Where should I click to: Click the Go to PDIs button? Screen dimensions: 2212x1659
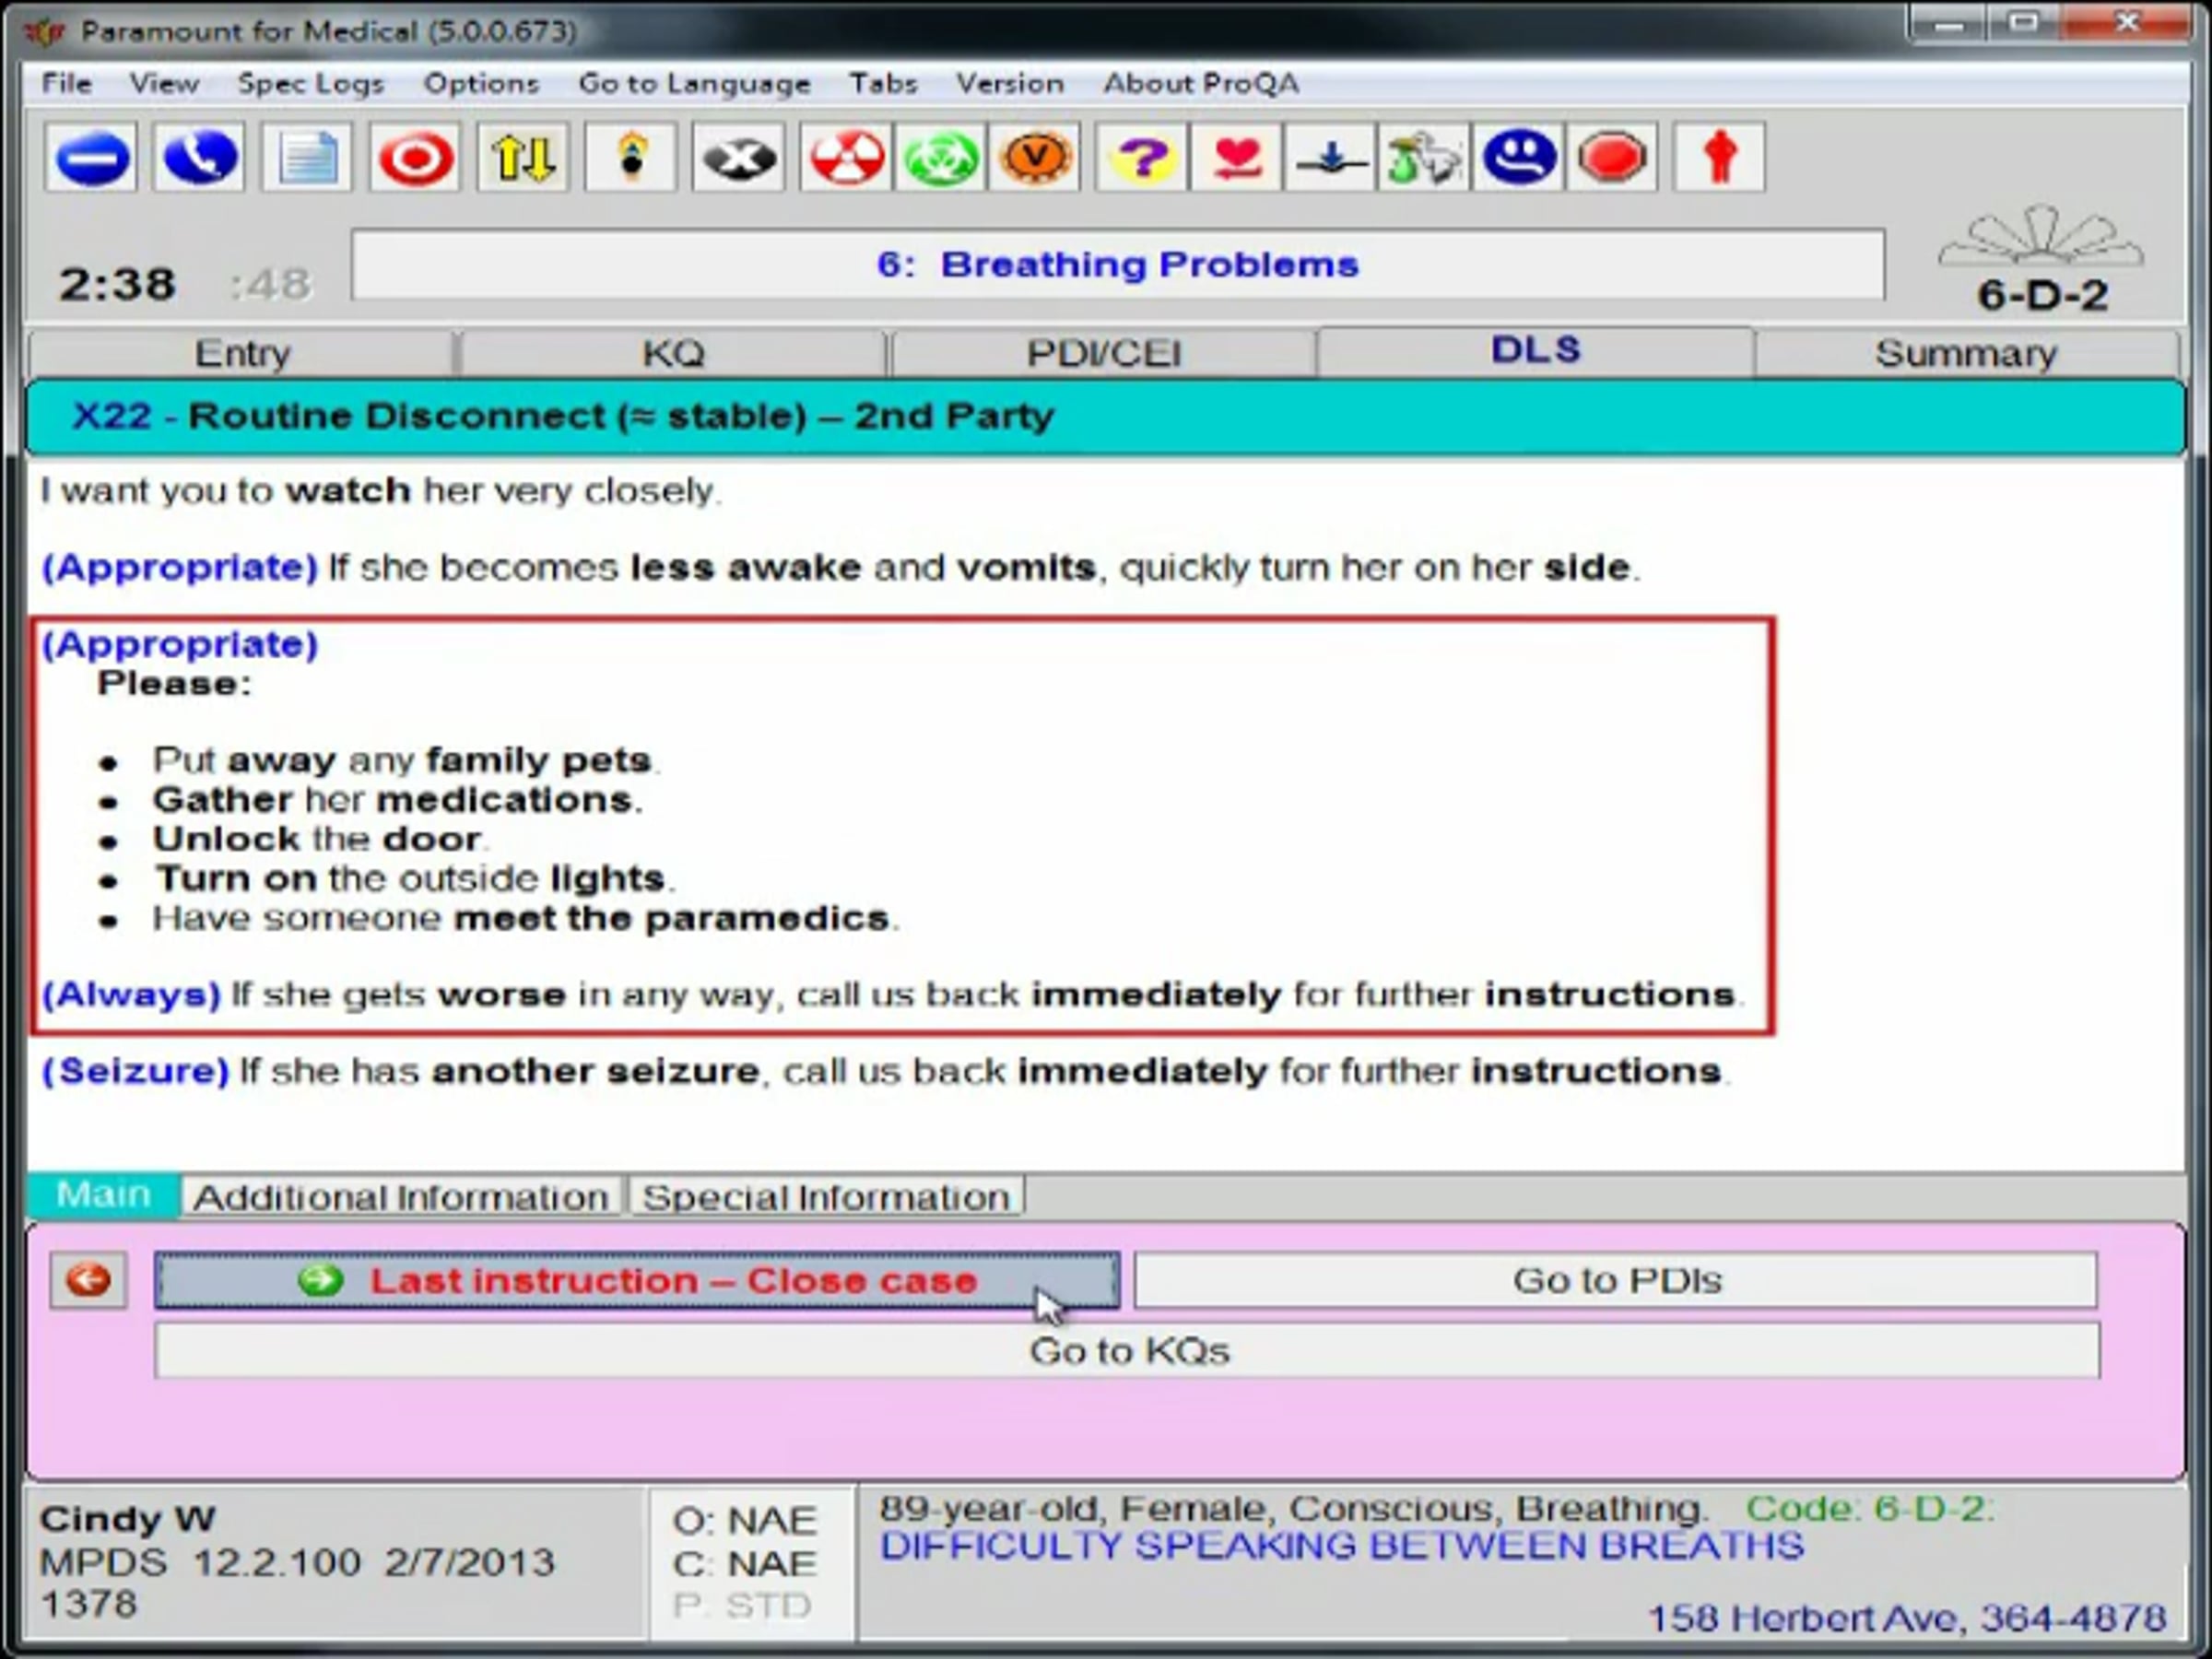tap(1616, 1280)
